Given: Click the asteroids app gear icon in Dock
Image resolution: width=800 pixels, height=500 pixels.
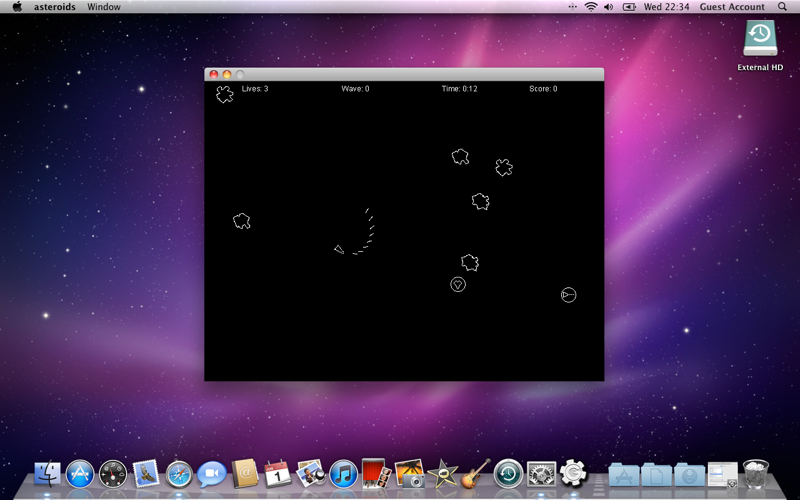Looking at the screenshot, I should coord(573,472).
